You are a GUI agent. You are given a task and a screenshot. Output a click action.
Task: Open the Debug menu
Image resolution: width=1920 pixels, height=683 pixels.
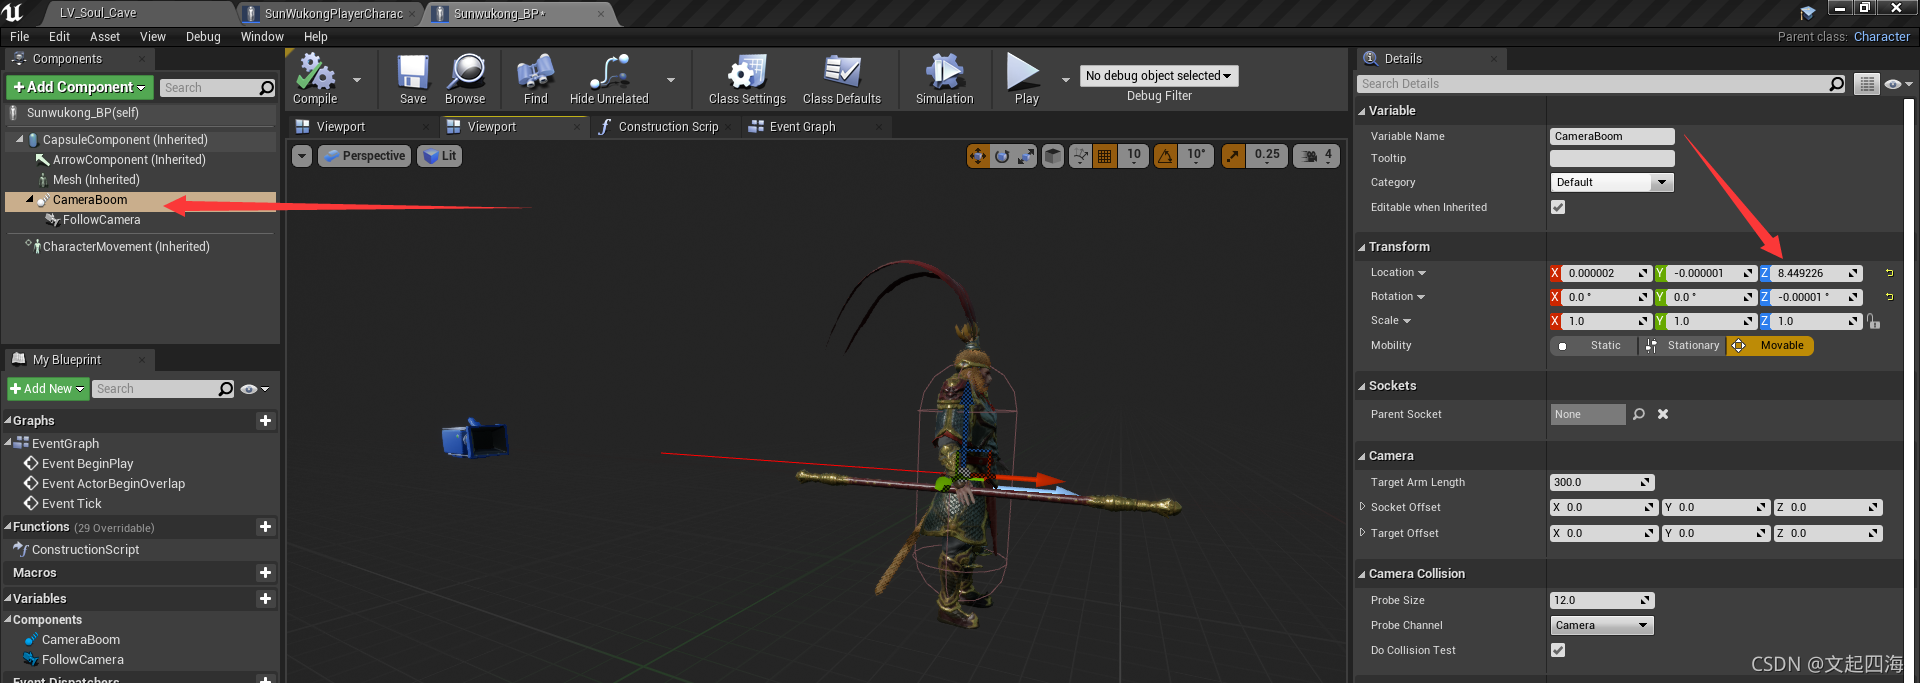point(203,37)
